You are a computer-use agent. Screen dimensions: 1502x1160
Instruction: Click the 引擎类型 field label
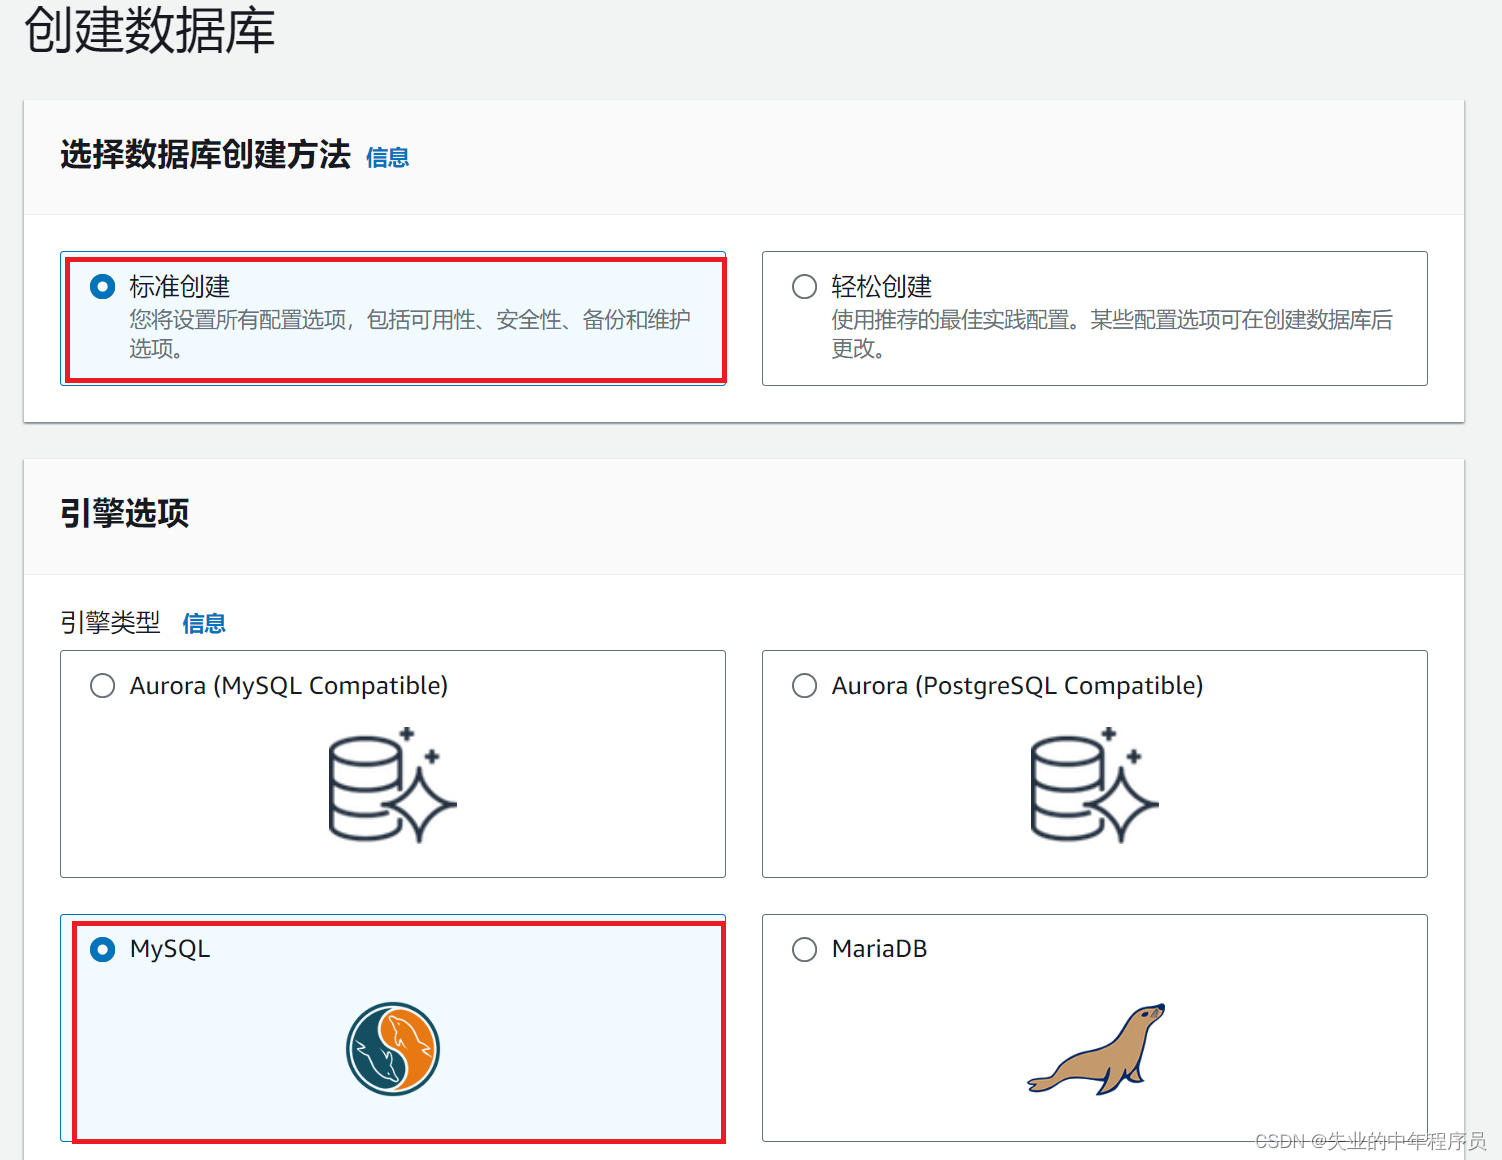coord(110,624)
